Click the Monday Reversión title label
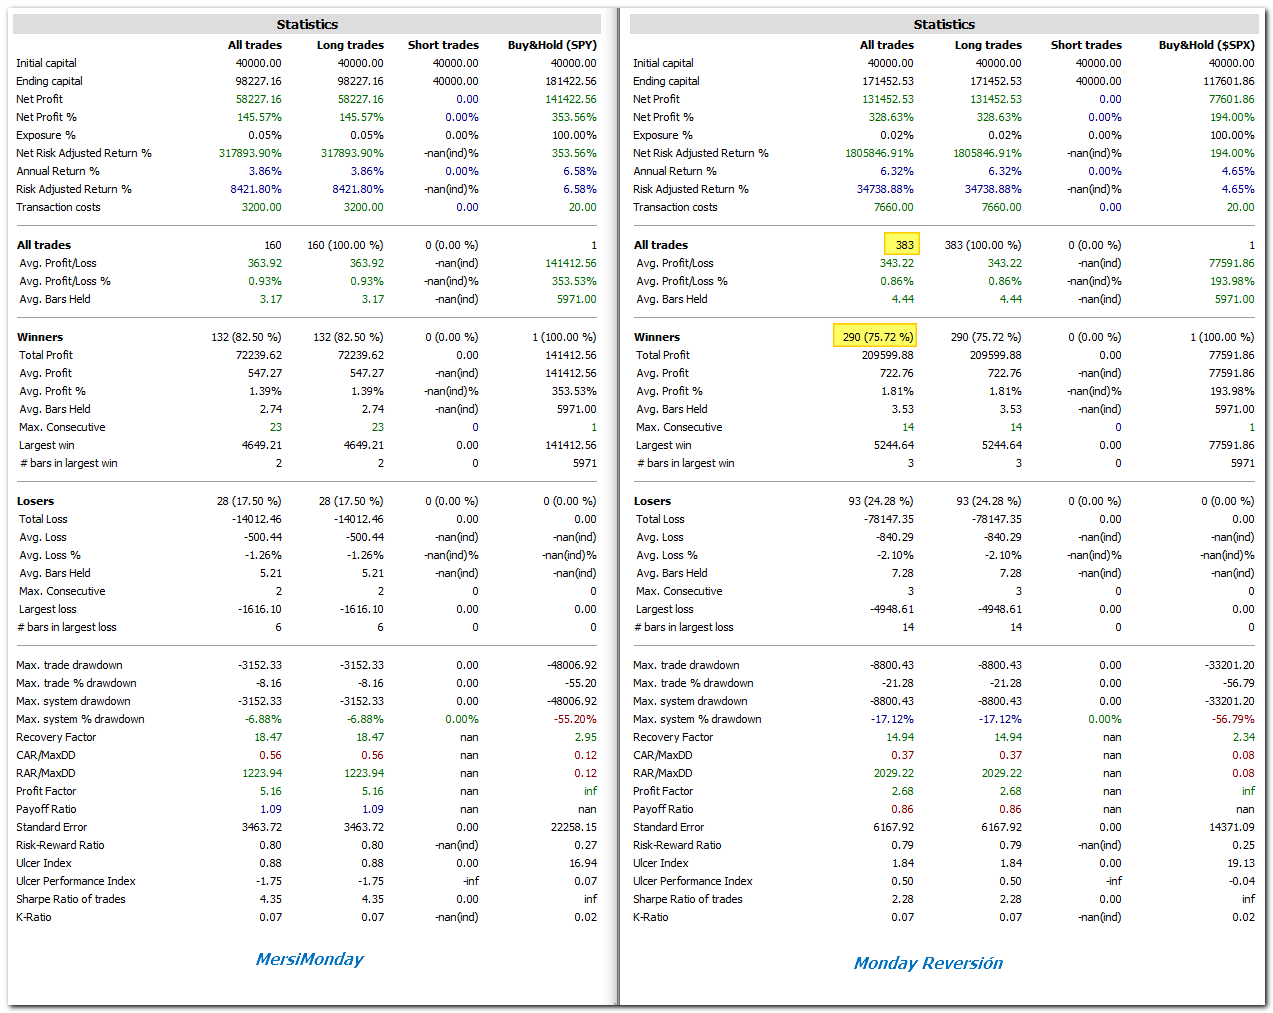The image size is (1273, 1013). [x=928, y=963]
